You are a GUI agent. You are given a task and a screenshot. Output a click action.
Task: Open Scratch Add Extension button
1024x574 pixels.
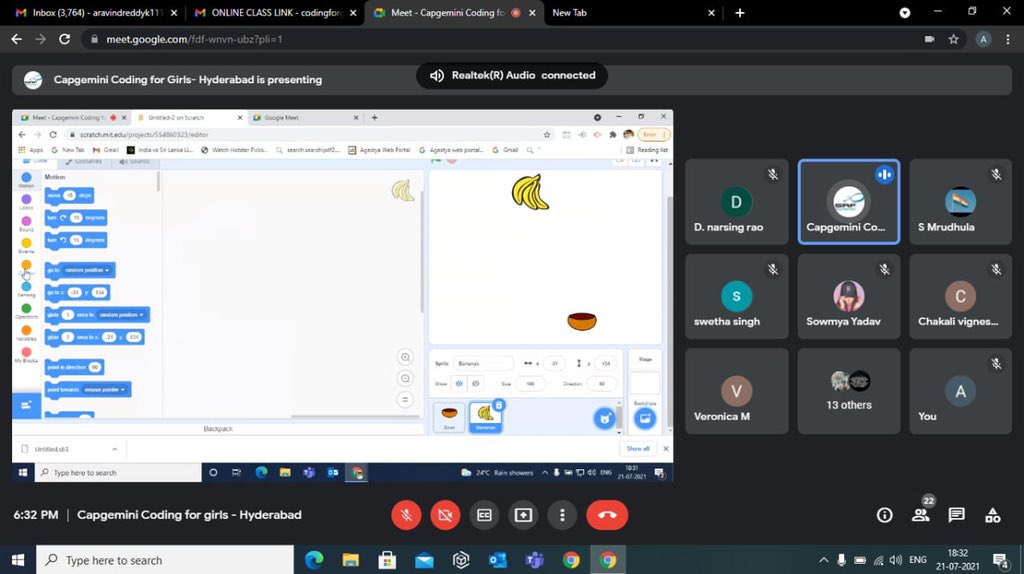tap(26, 406)
